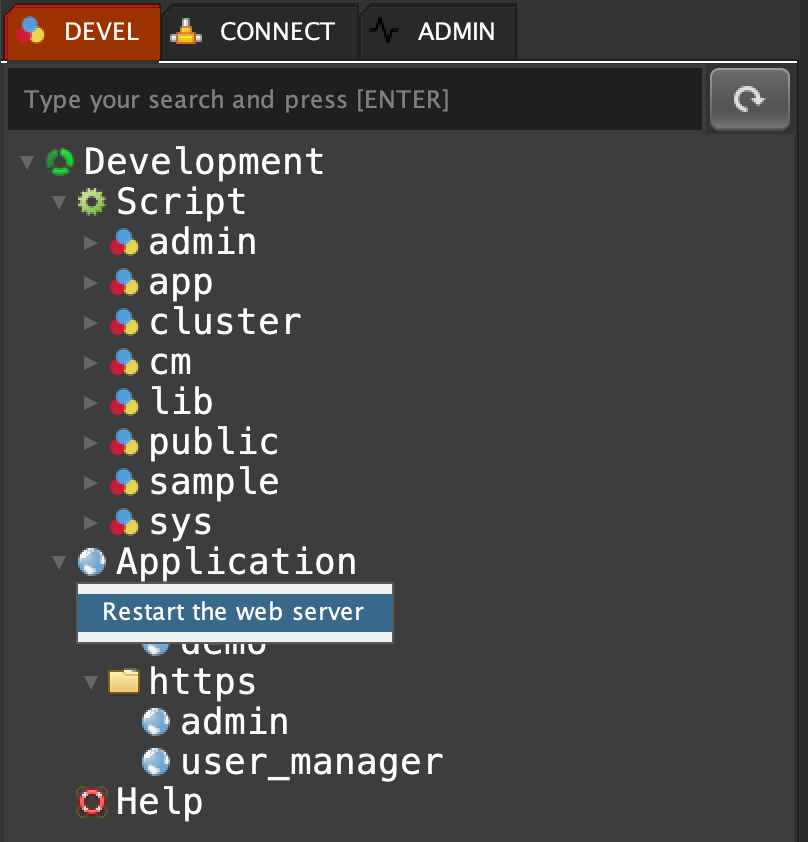
Task: Click the green Development root icon
Action: coord(59,162)
